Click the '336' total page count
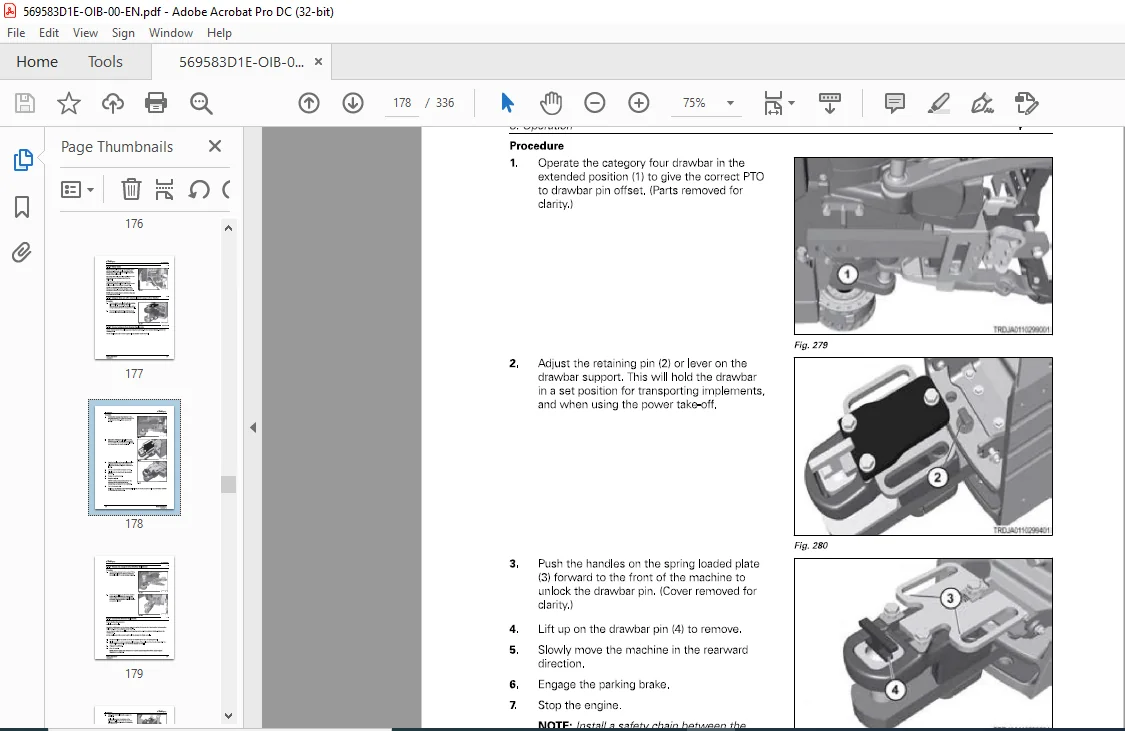This screenshot has height=731, width=1125. click(445, 103)
